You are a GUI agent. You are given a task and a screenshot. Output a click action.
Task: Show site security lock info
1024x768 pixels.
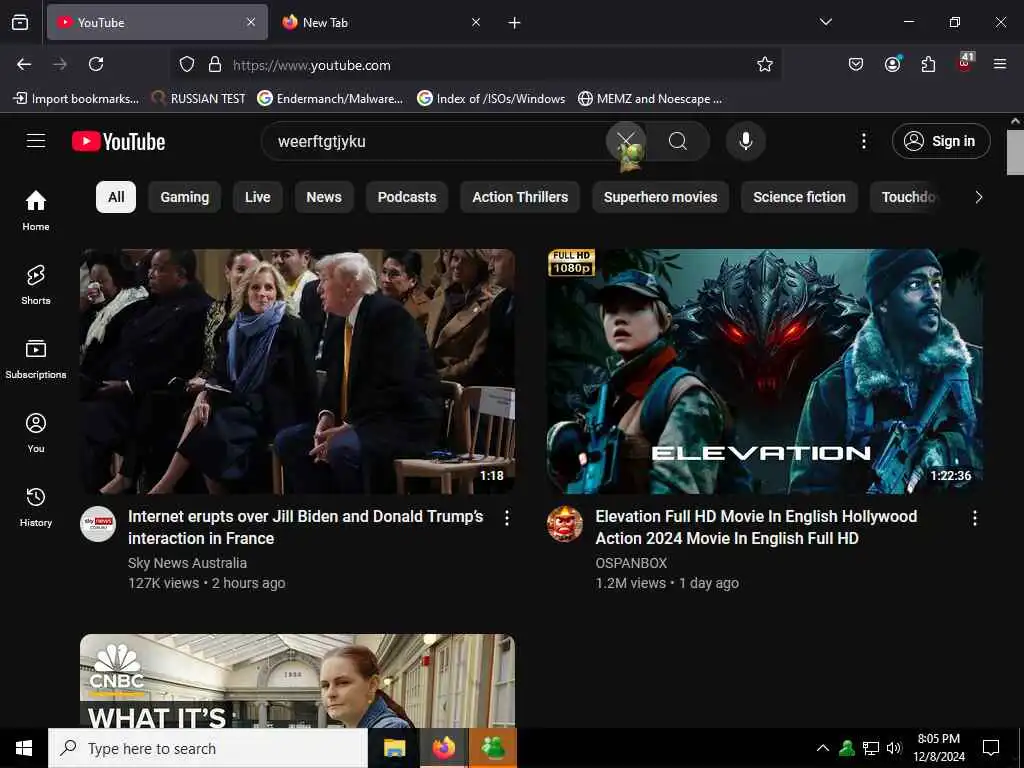(215, 64)
